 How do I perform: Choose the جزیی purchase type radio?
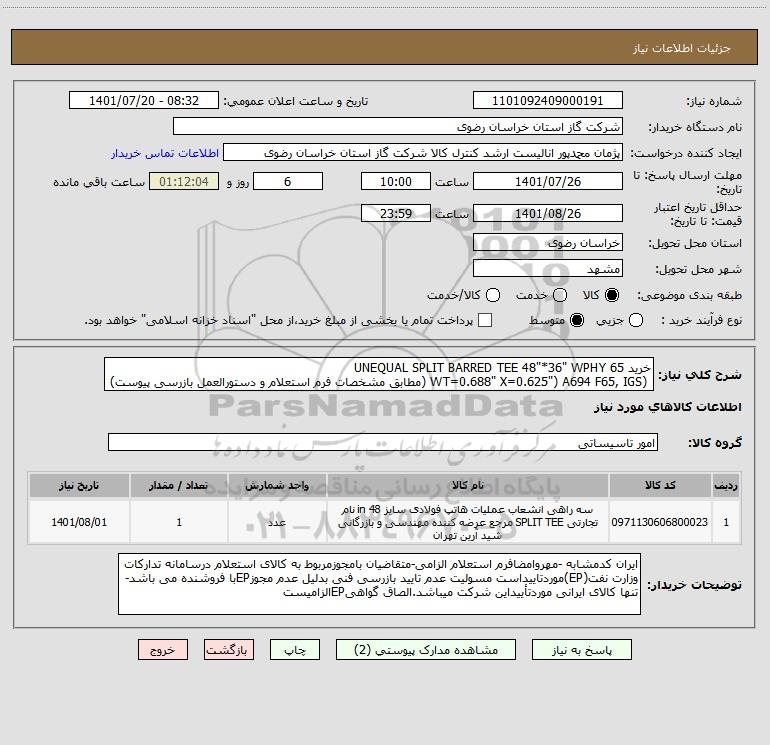635,320
